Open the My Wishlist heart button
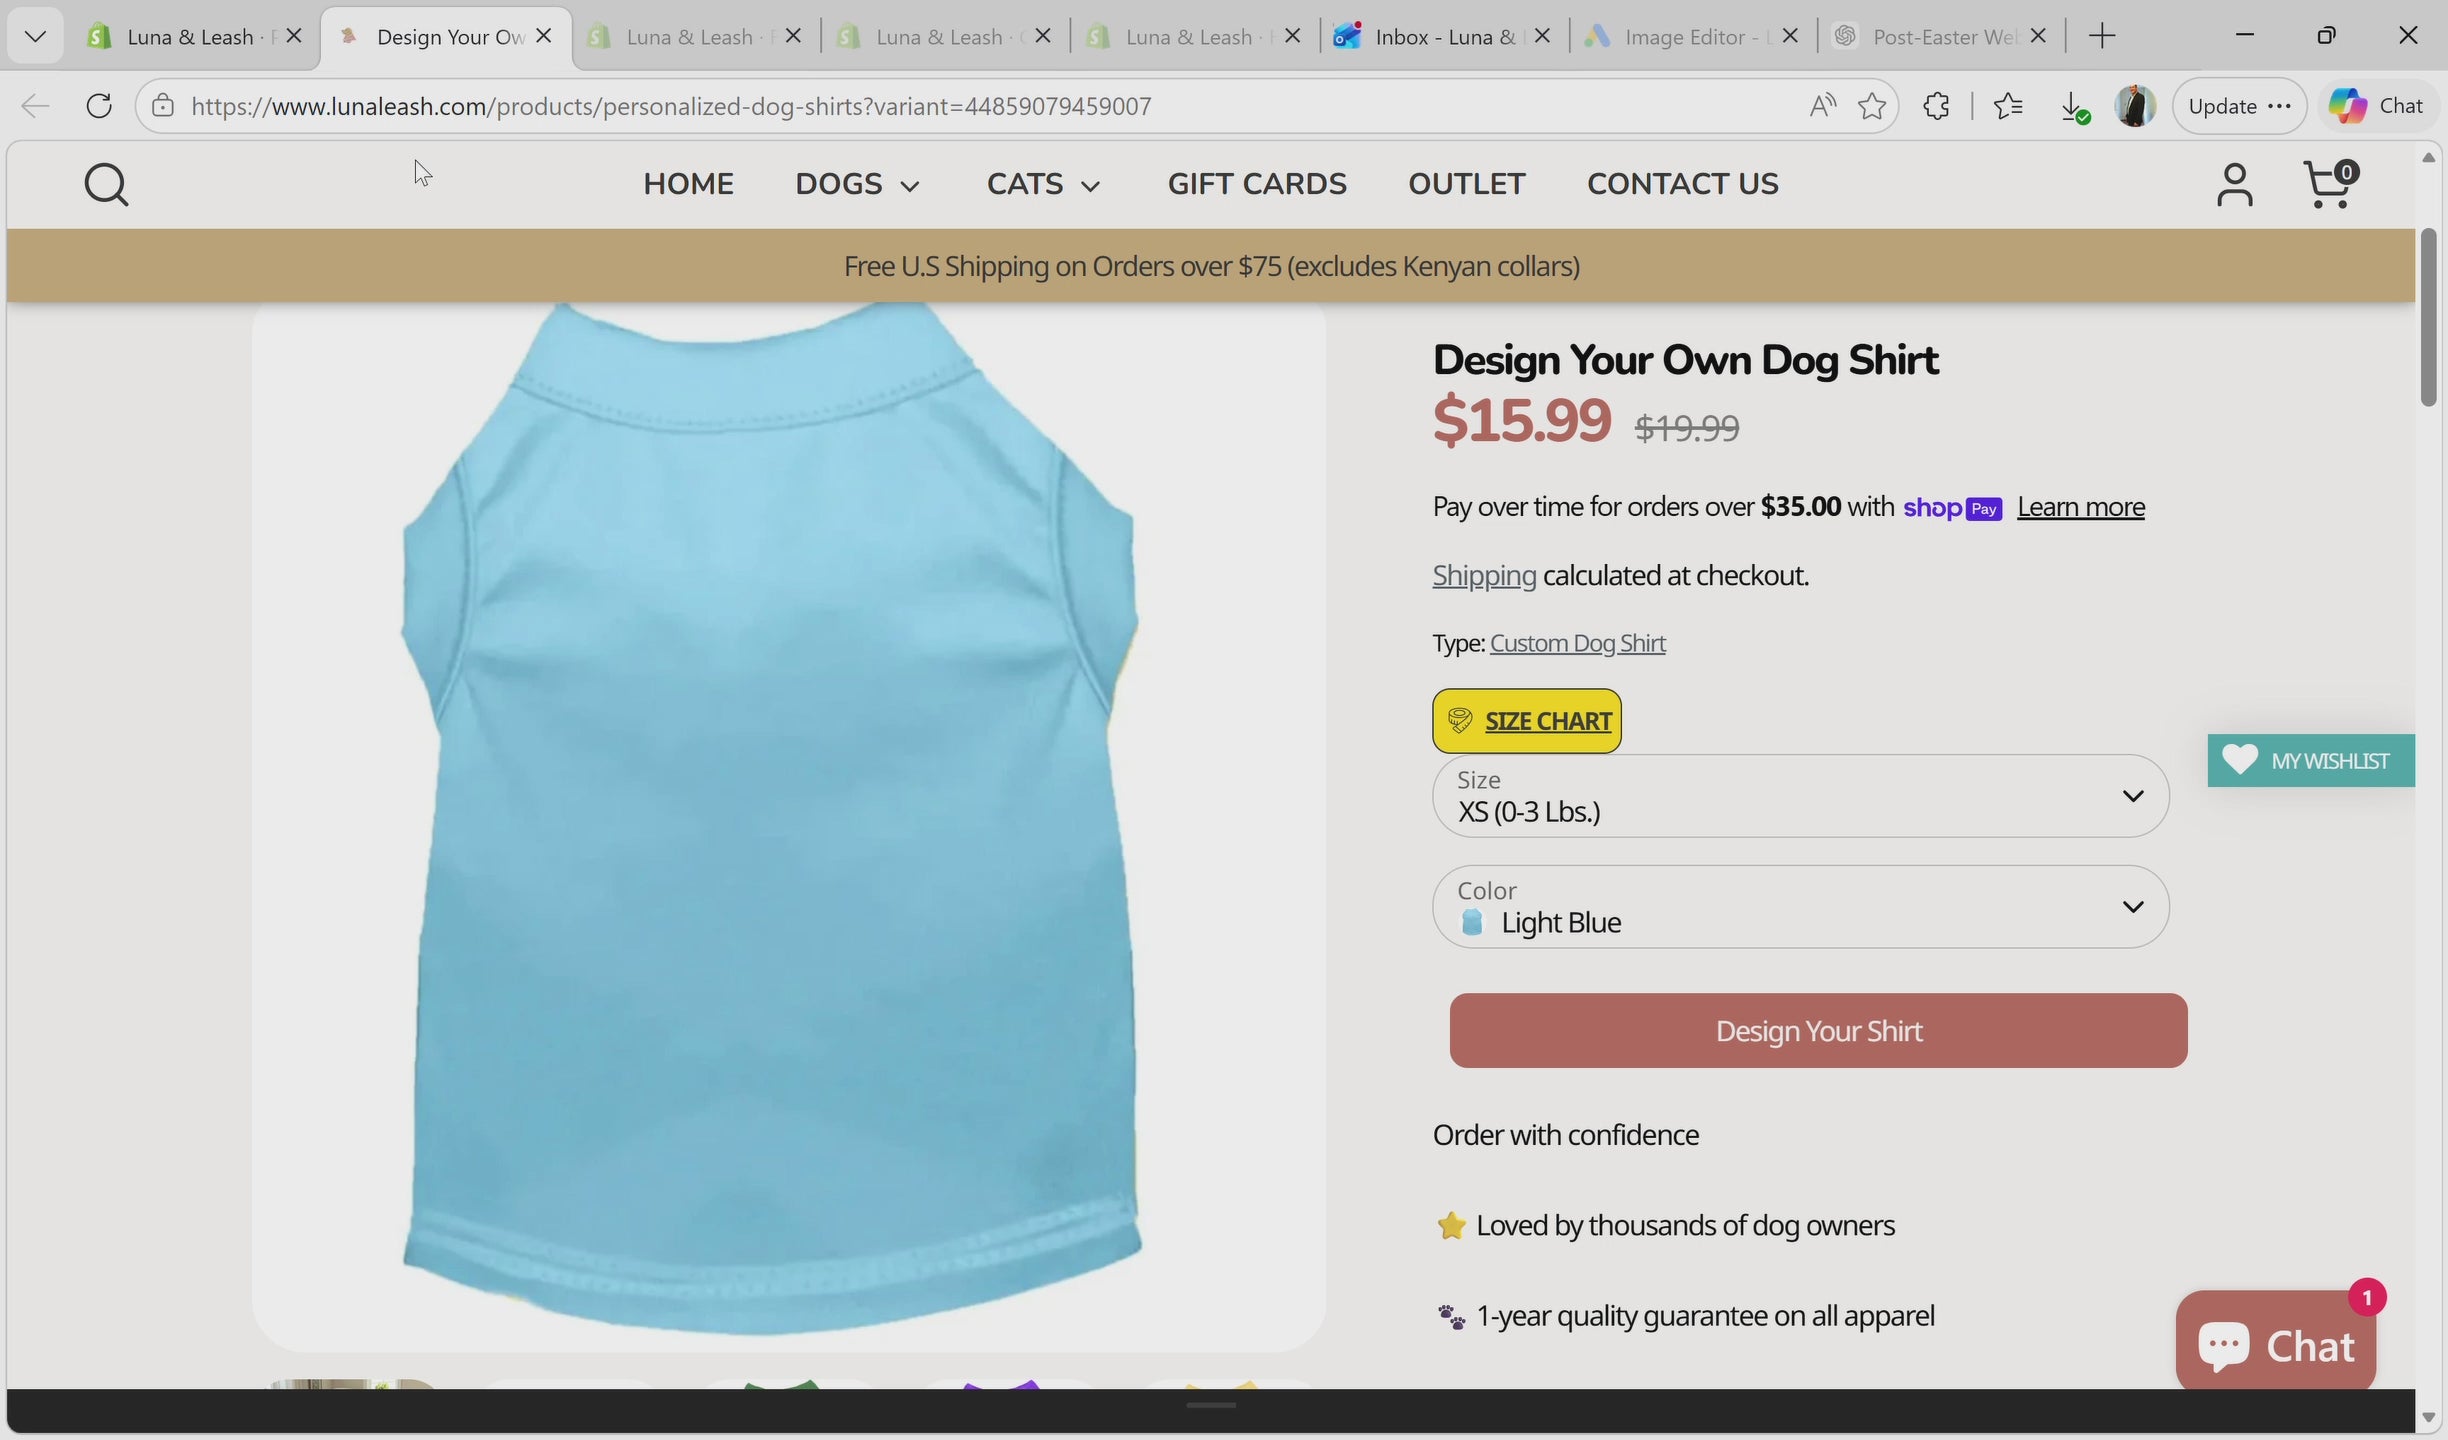 pos(2311,761)
